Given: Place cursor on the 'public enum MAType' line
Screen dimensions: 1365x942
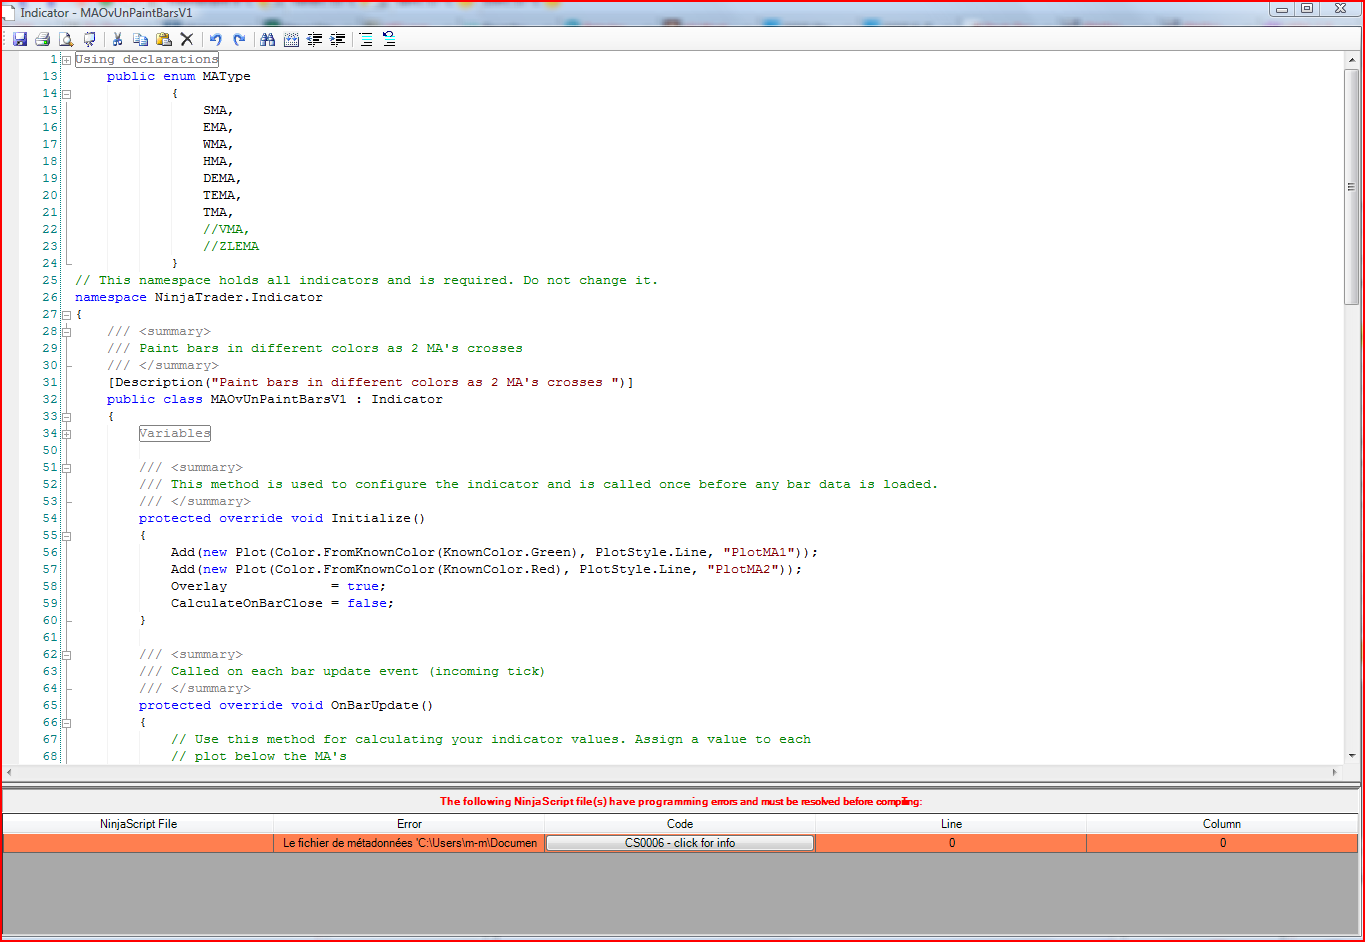Looking at the screenshot, I should [x=179, y=76].
